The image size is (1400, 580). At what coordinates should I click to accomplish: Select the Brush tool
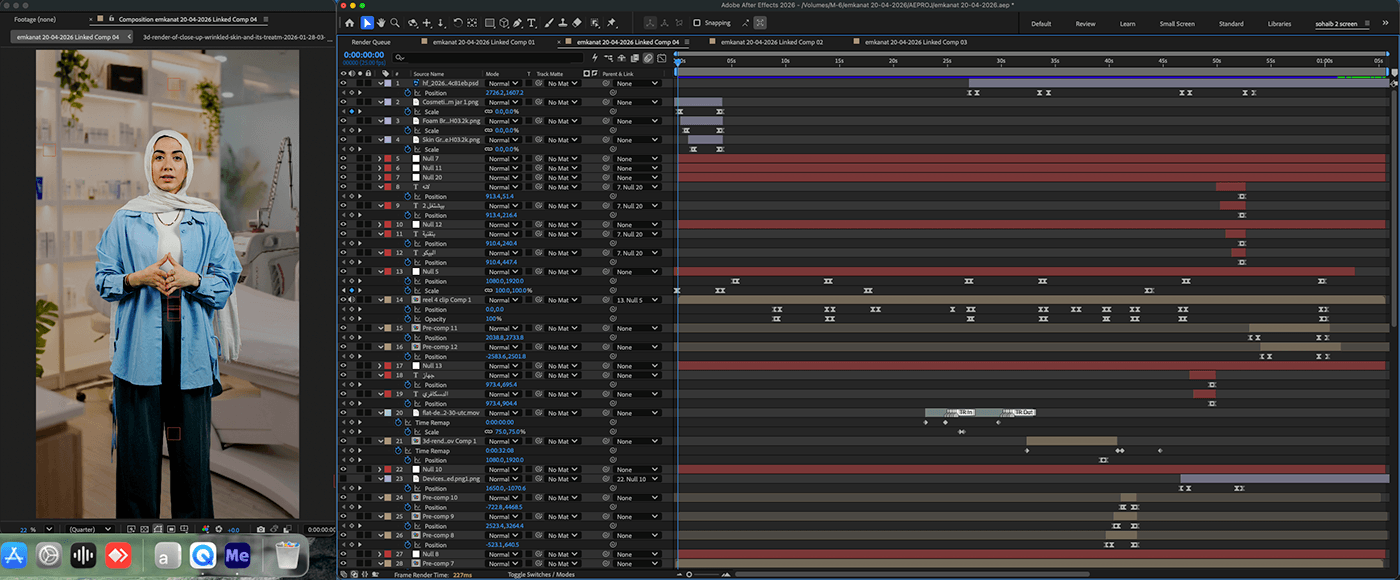click(548, 22)
